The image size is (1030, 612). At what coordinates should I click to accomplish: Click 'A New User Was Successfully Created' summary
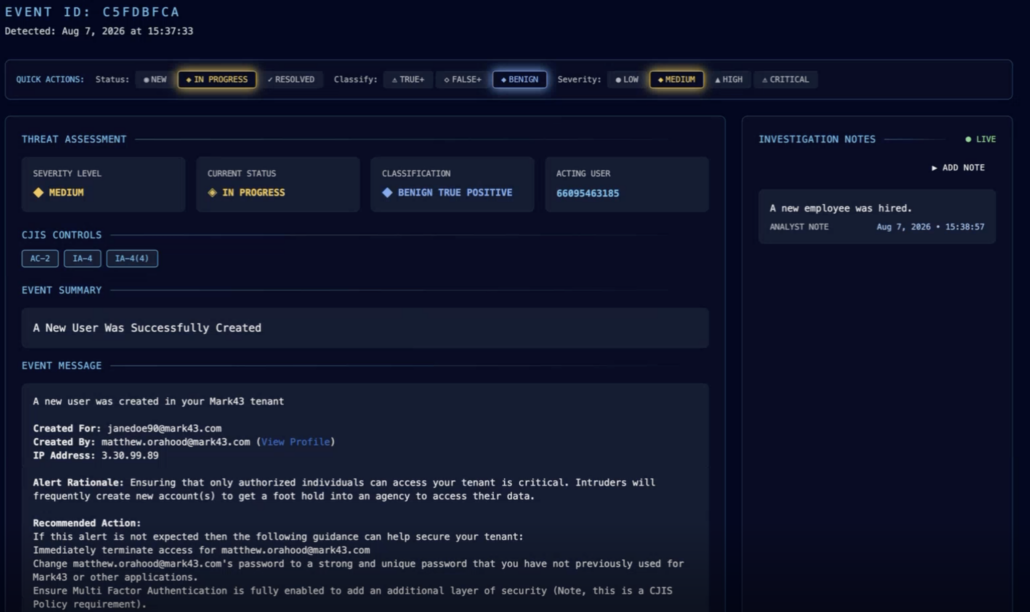(365, 328)
